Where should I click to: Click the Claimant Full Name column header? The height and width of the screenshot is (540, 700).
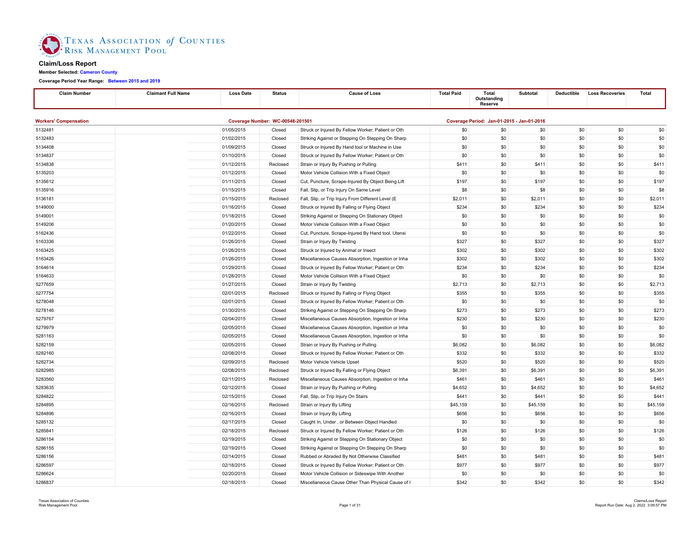pyautogui.click(x=168, y=93)
